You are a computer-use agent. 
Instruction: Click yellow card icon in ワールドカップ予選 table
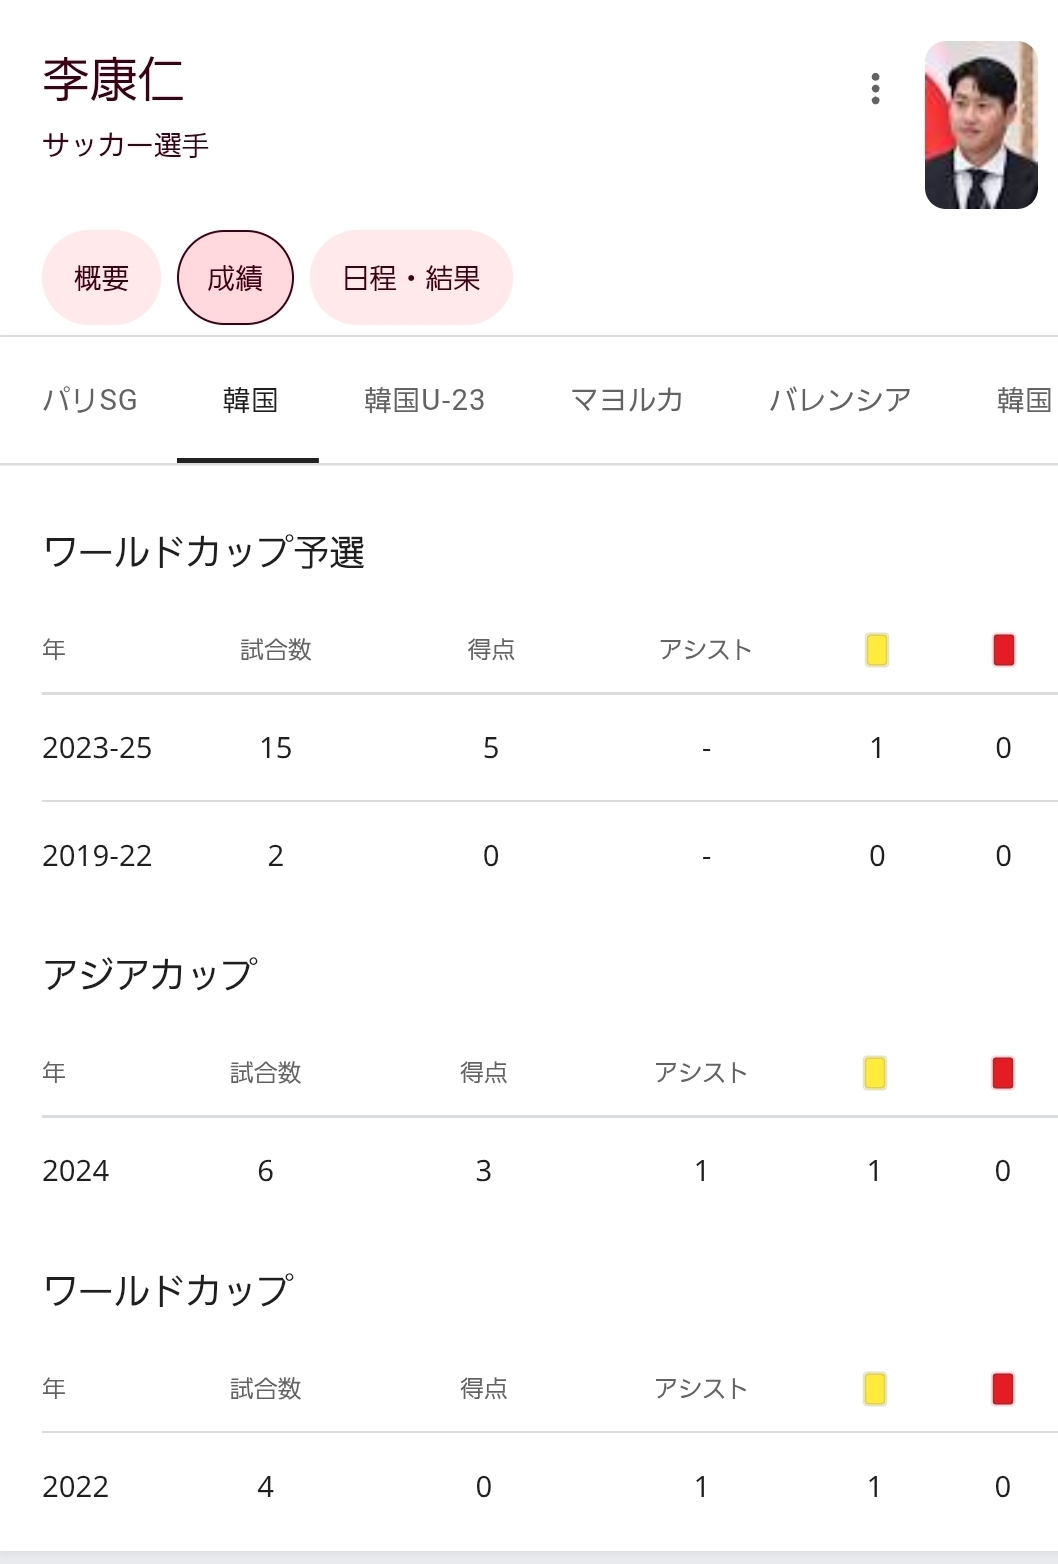(877, 650)
